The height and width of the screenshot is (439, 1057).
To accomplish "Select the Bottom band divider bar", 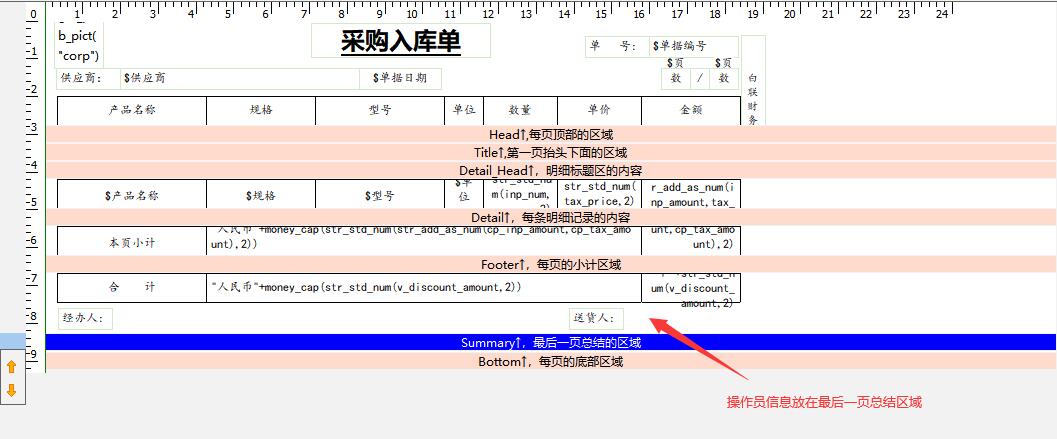I will pos(550,361).
